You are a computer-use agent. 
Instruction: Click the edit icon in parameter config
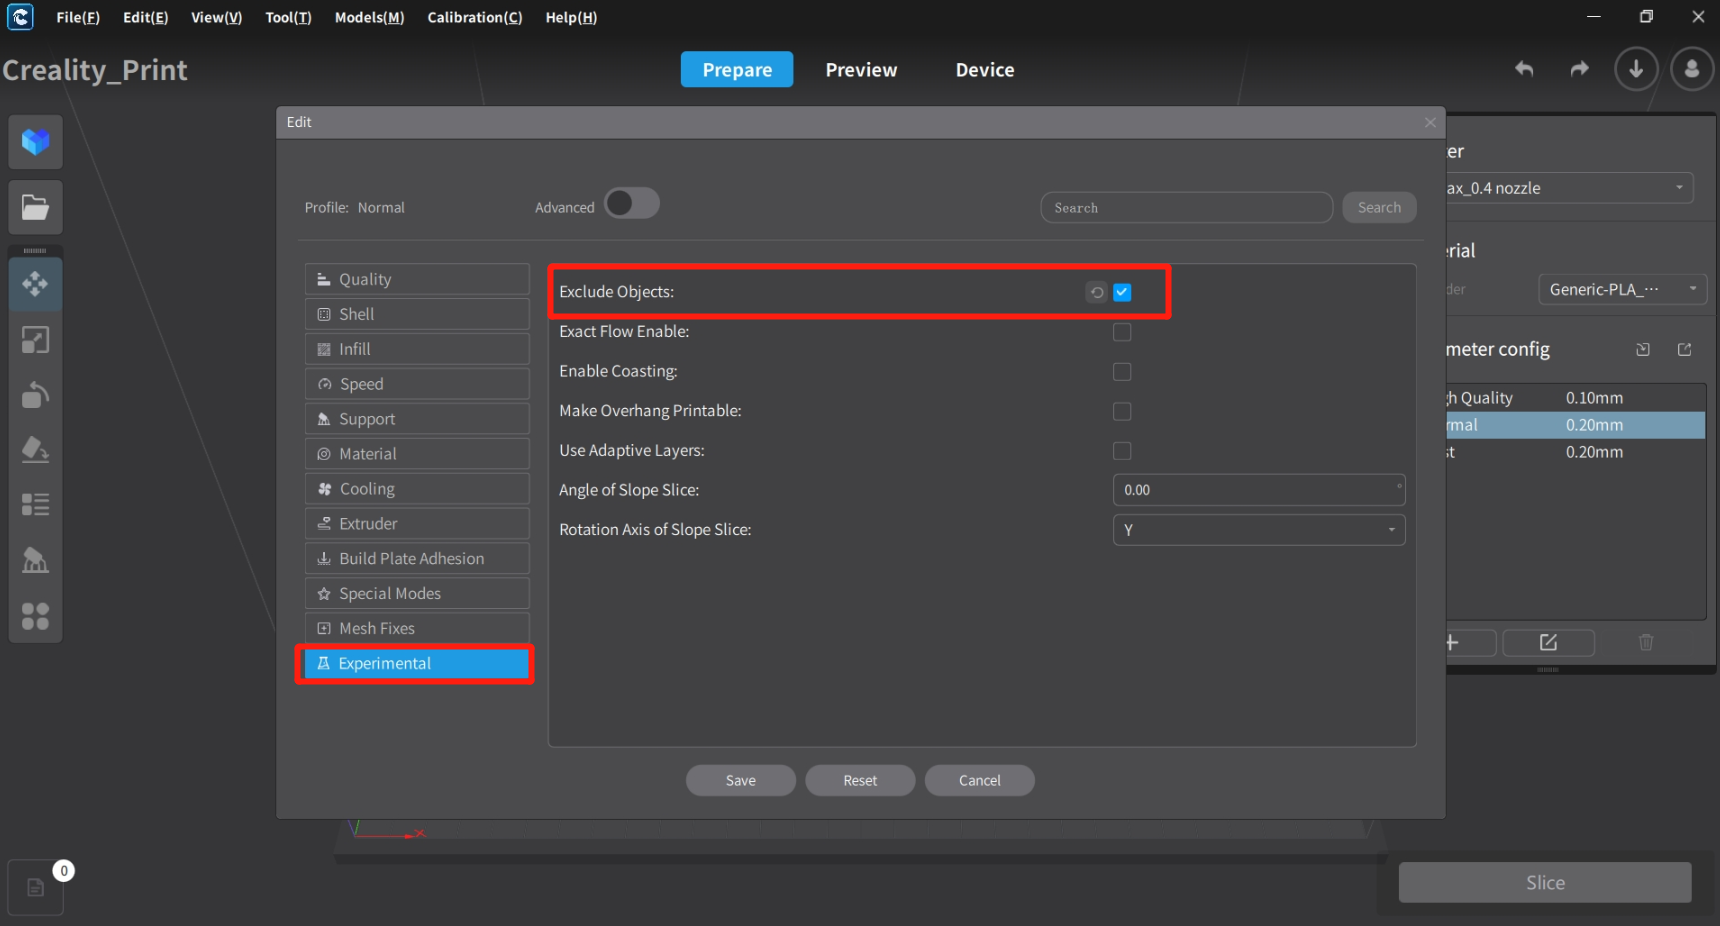[1548, 643]
